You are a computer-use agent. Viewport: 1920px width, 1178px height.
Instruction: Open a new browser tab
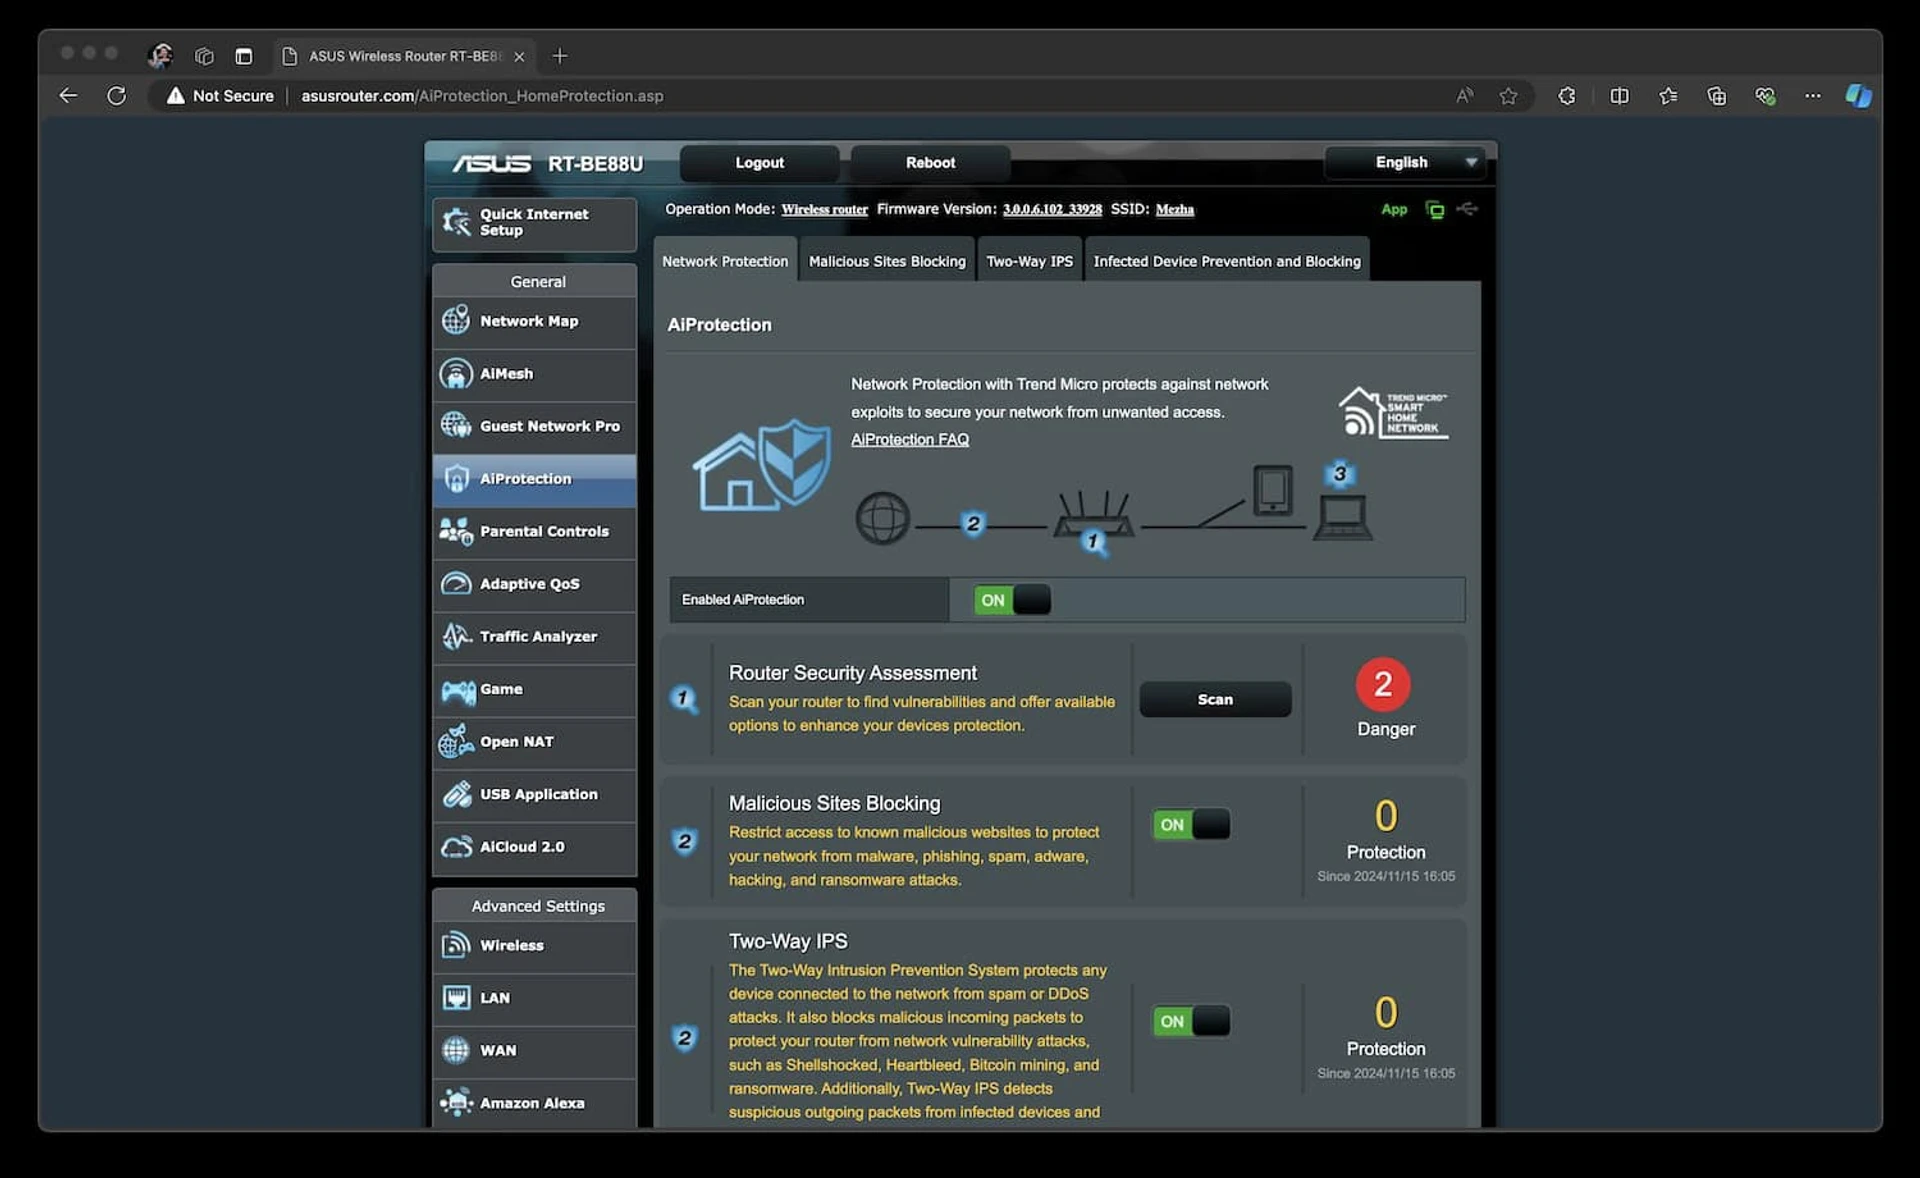point(560,56)
